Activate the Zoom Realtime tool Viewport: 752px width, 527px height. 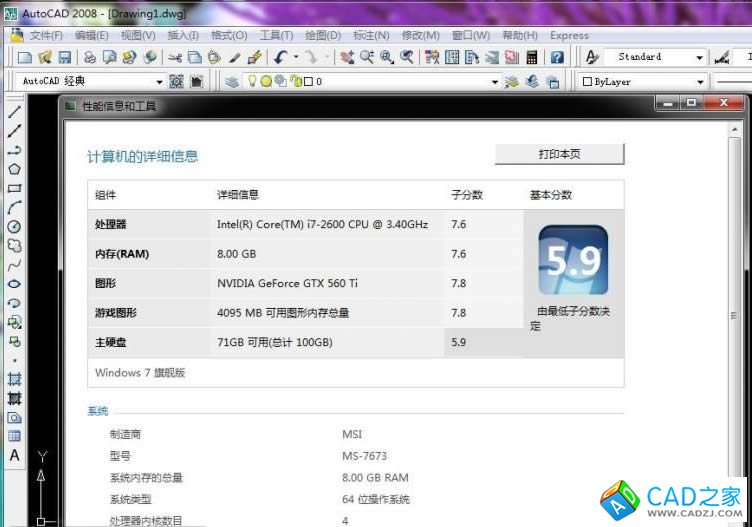(367, 58)
